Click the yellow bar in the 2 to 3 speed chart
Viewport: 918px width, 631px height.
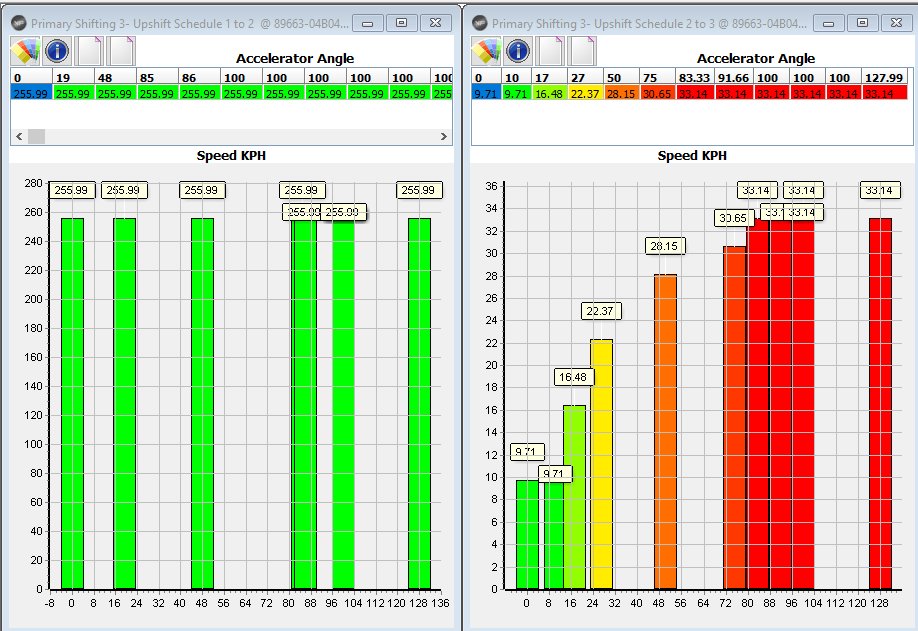[x=601, y=464]
